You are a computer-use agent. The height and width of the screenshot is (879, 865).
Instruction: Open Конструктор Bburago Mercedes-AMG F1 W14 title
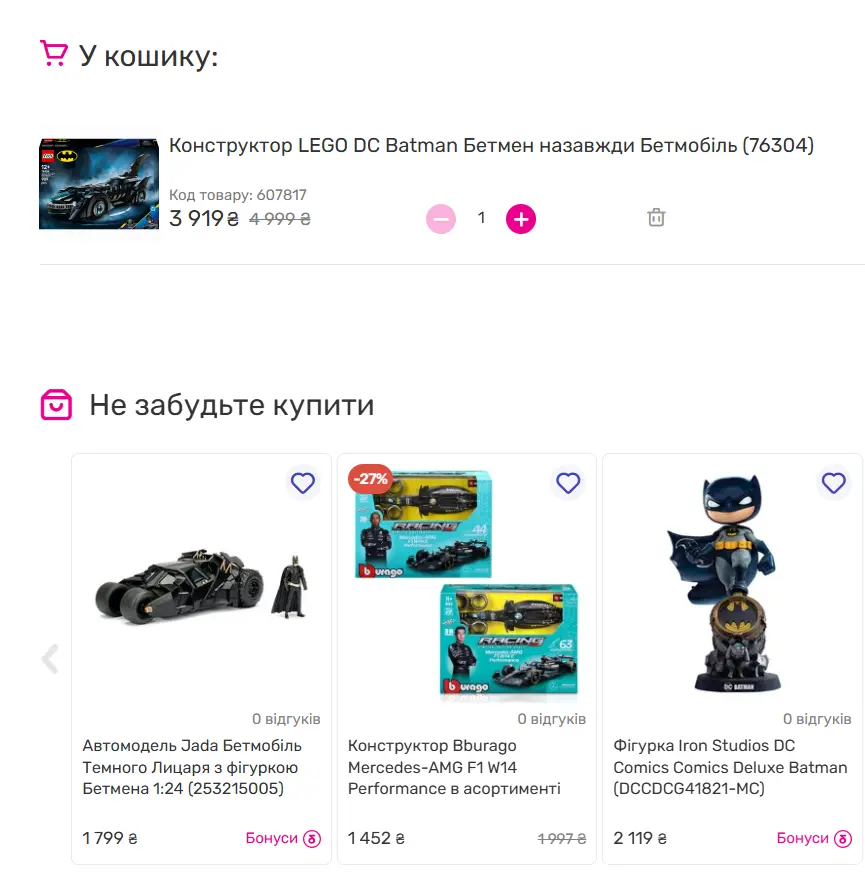(x=454, y=767)
